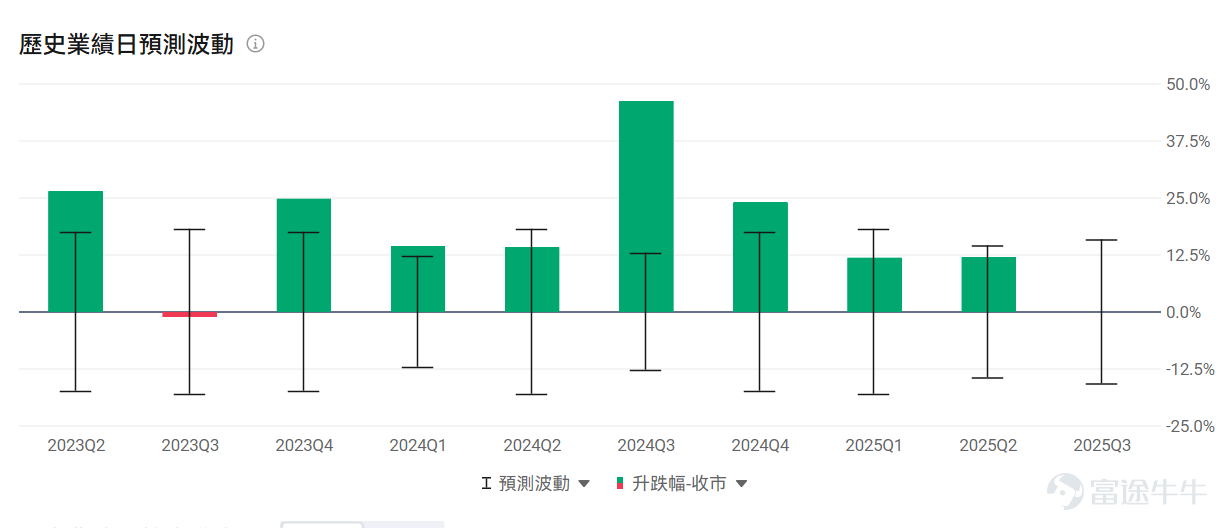1227x528 pixels.
Task: Click the 25.0% y-axis value
Action: 1188,198
